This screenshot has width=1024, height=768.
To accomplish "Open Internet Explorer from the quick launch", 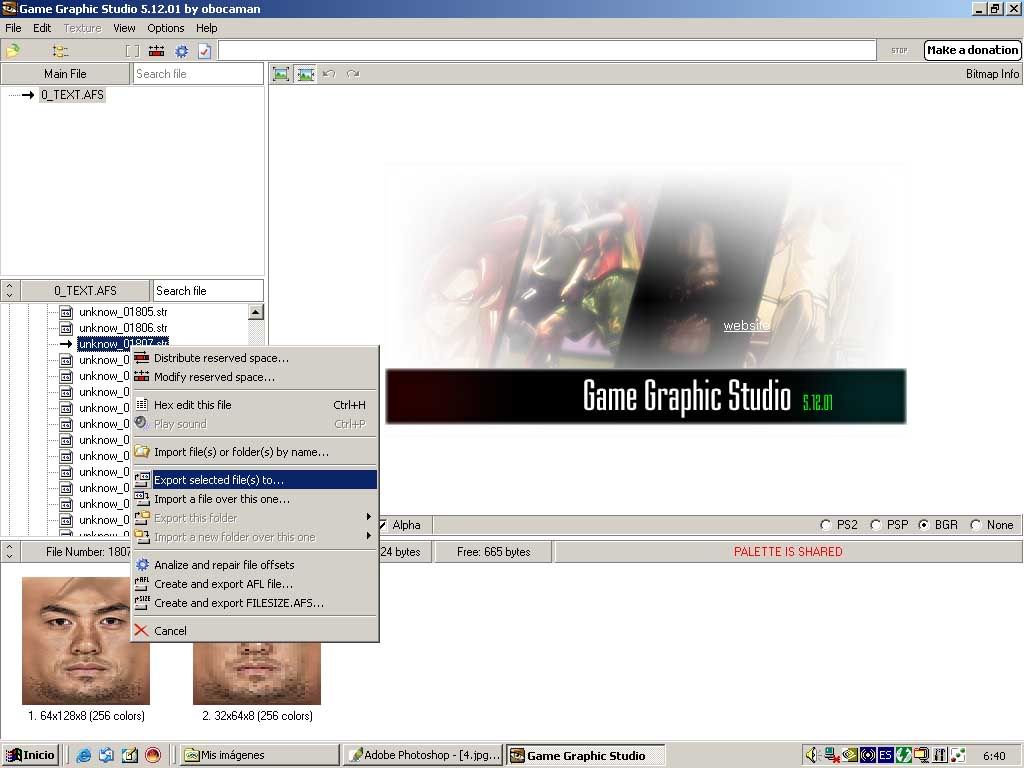I will pos(84,755).
